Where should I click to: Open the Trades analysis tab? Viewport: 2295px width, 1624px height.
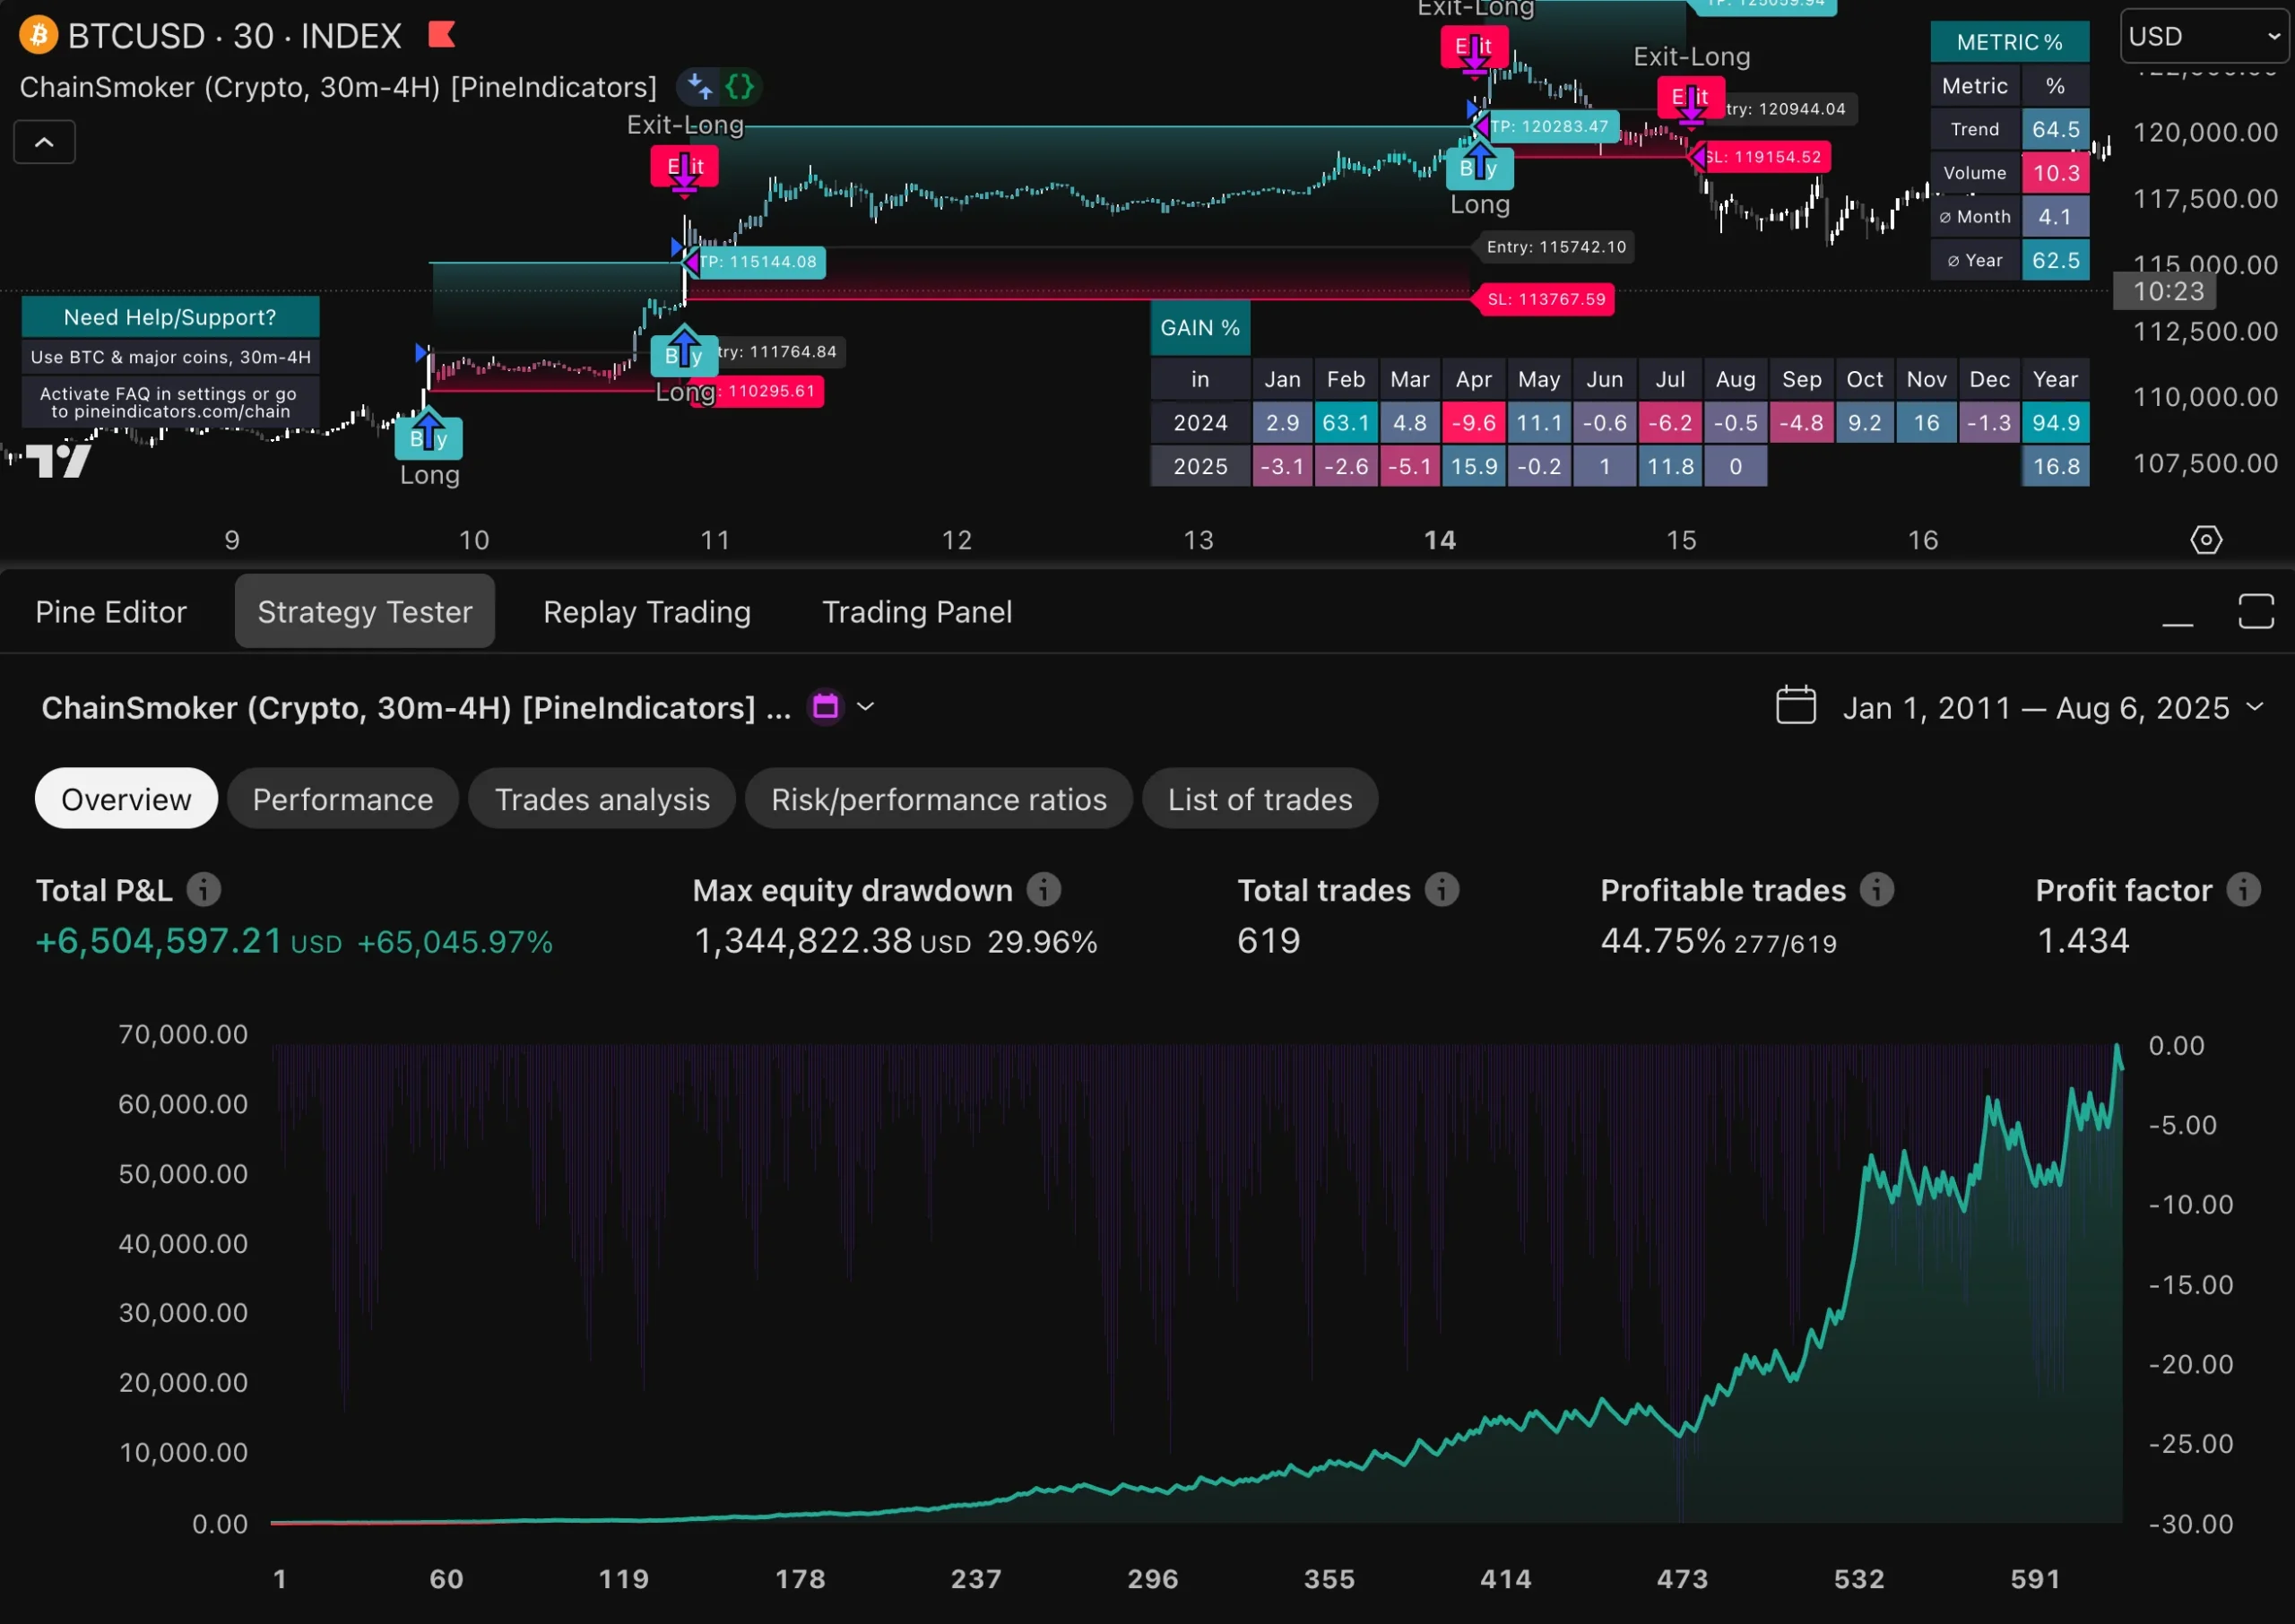pyautogui.click(x=602, y=799)
